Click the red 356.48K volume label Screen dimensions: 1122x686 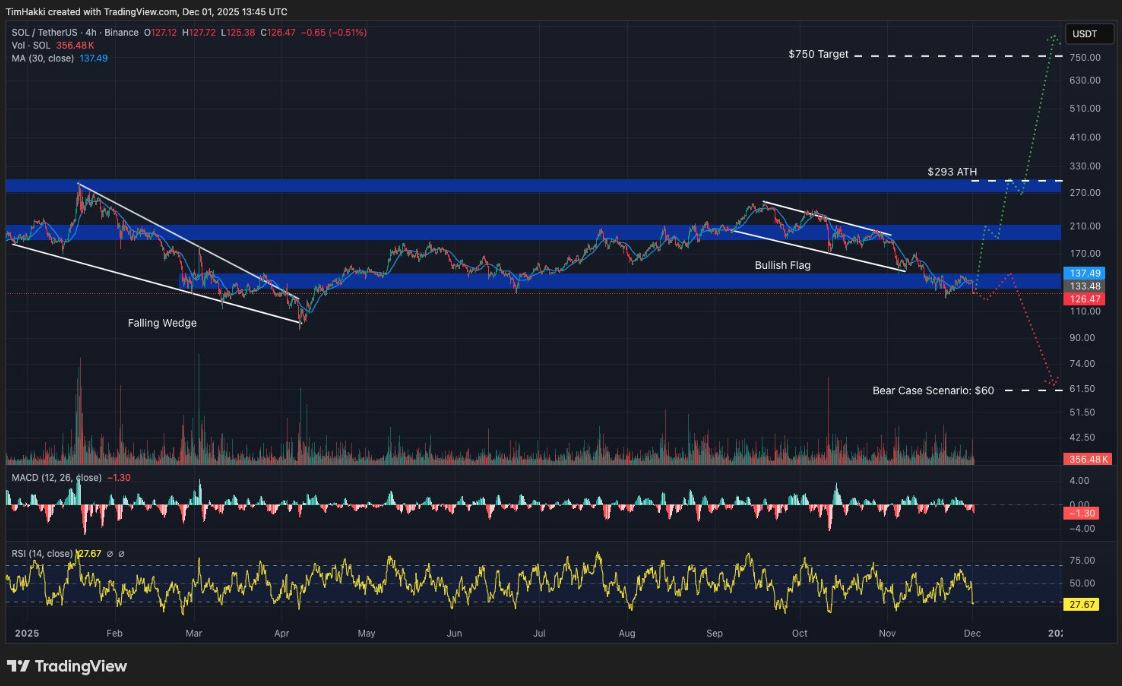(x=1085, y=460)
